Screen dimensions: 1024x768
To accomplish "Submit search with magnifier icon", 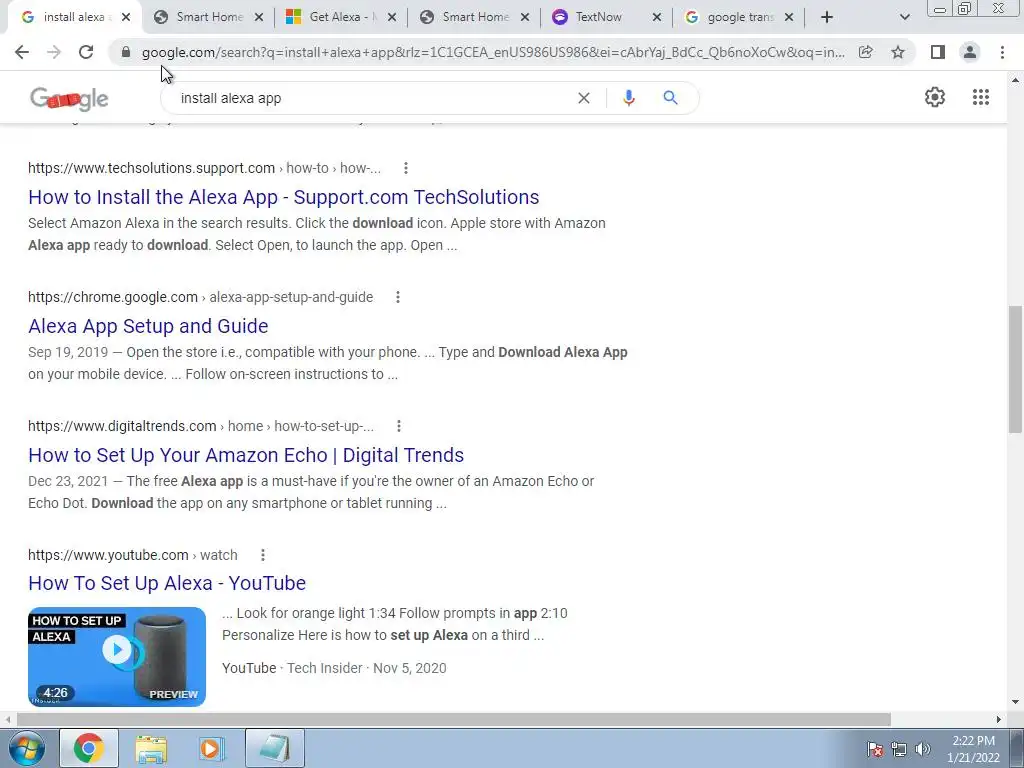I will point(670,98).
